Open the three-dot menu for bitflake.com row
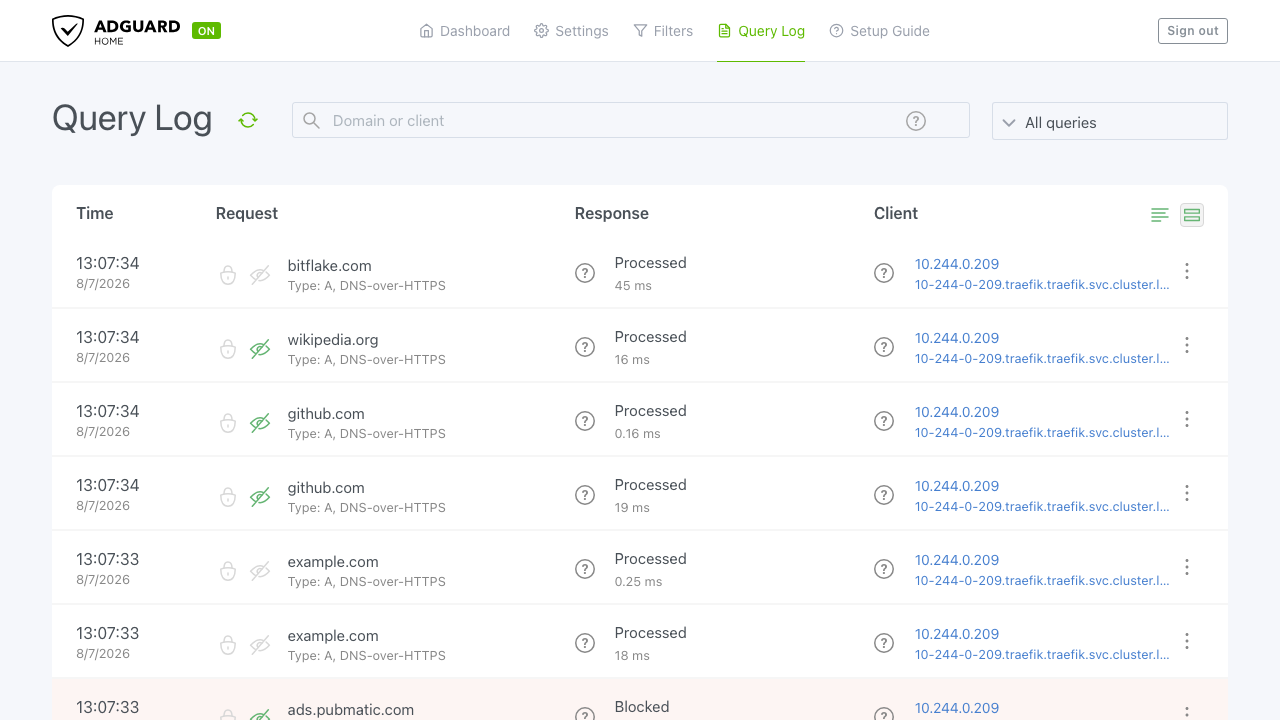 point(1187,271)
